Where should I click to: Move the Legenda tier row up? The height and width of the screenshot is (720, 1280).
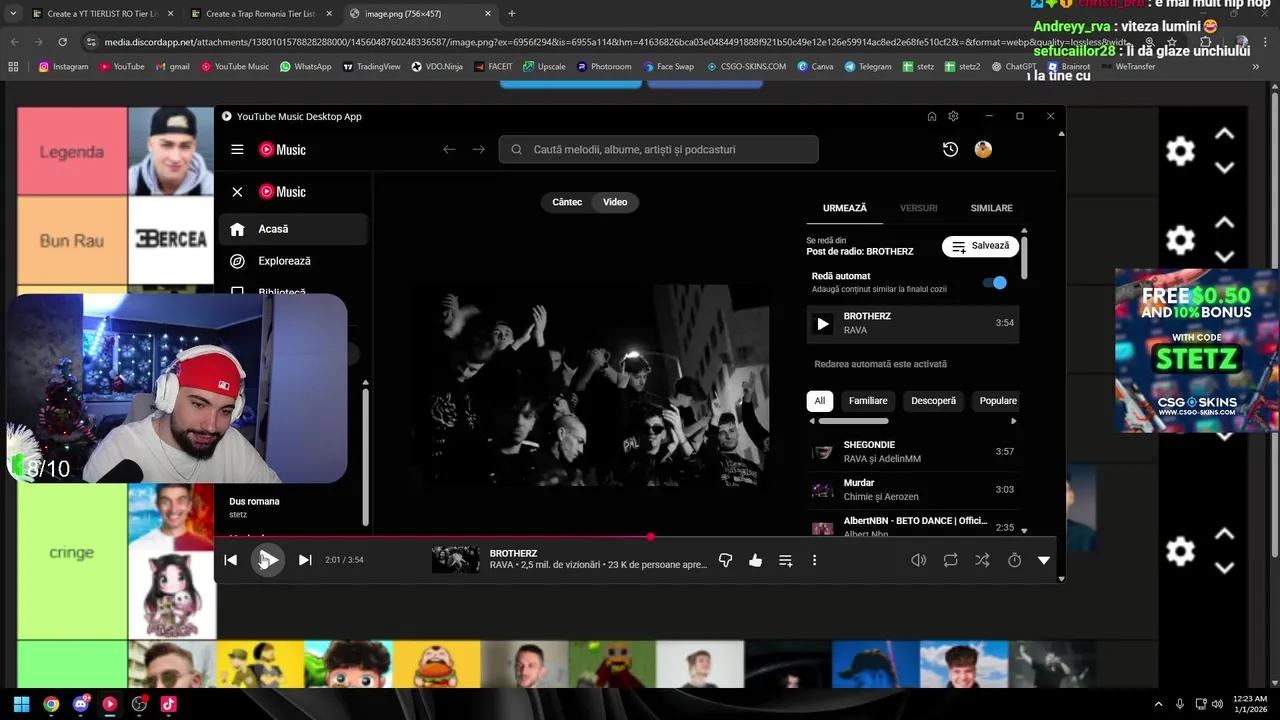coord(1224,134)
